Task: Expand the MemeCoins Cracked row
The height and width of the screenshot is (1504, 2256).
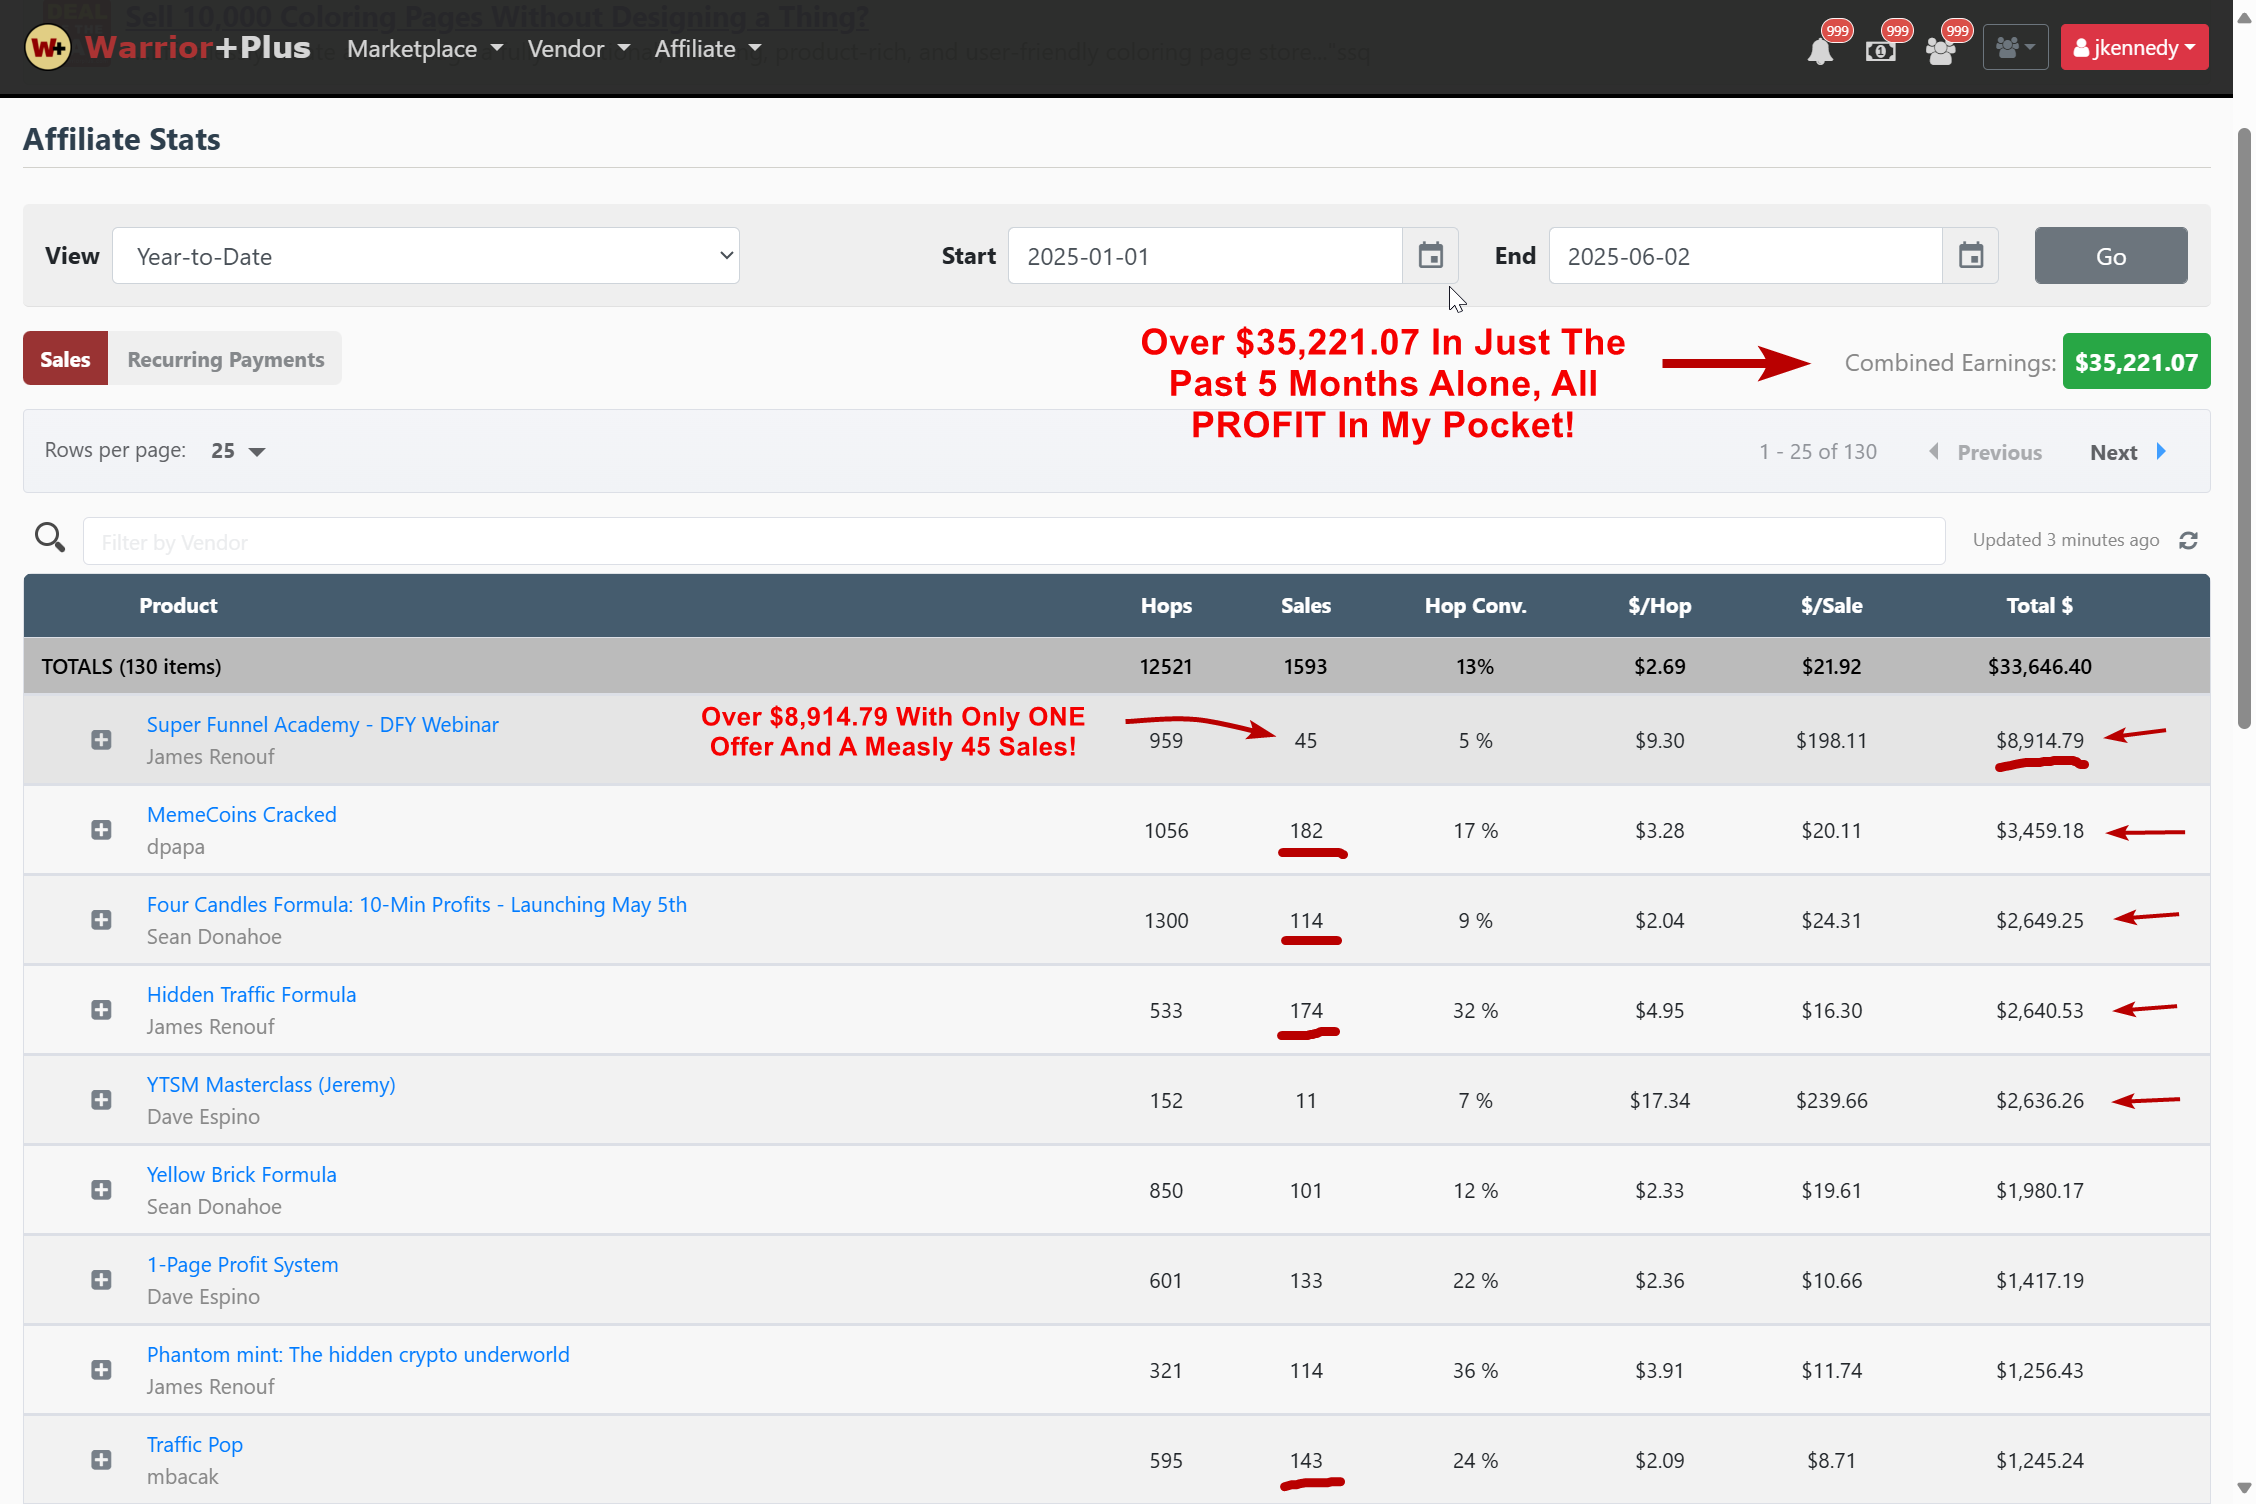Action: point(101,830)
